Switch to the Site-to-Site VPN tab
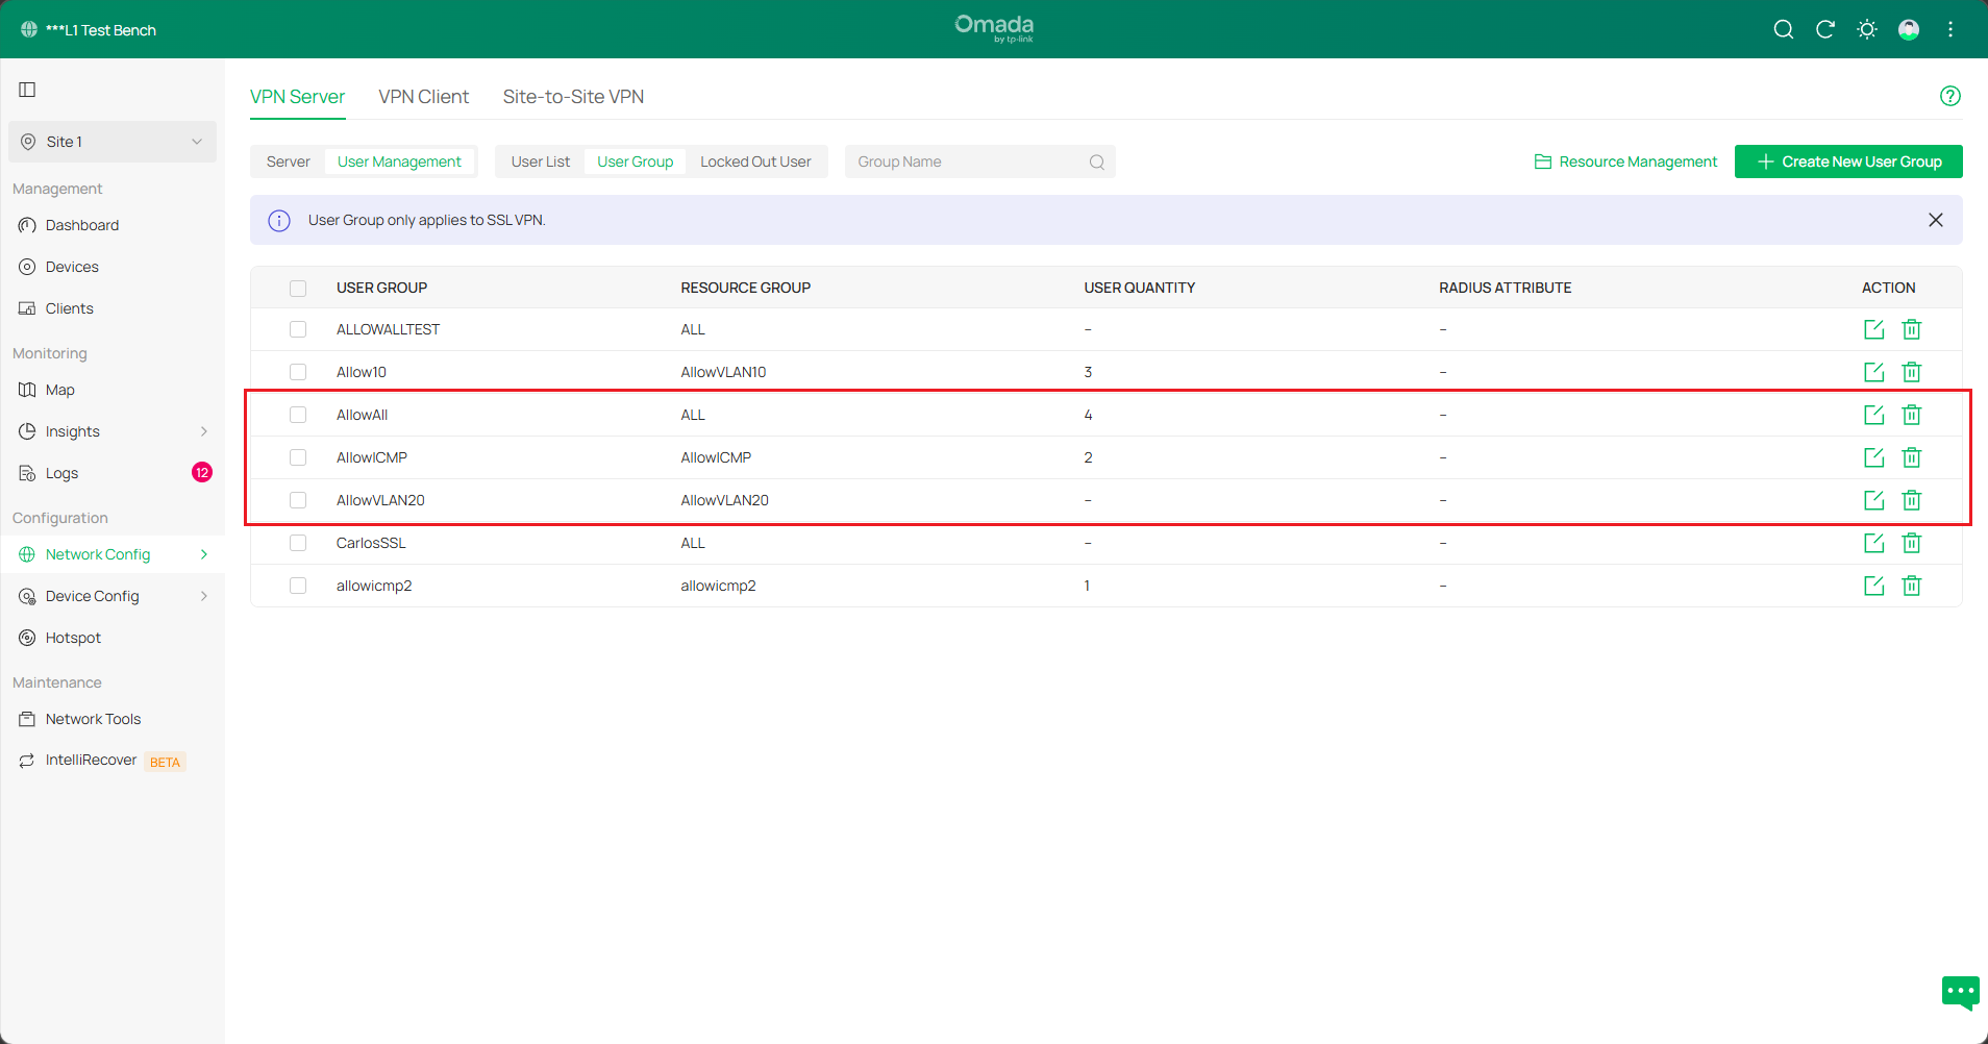The image size is (1988, 1044). pos(573,97)
